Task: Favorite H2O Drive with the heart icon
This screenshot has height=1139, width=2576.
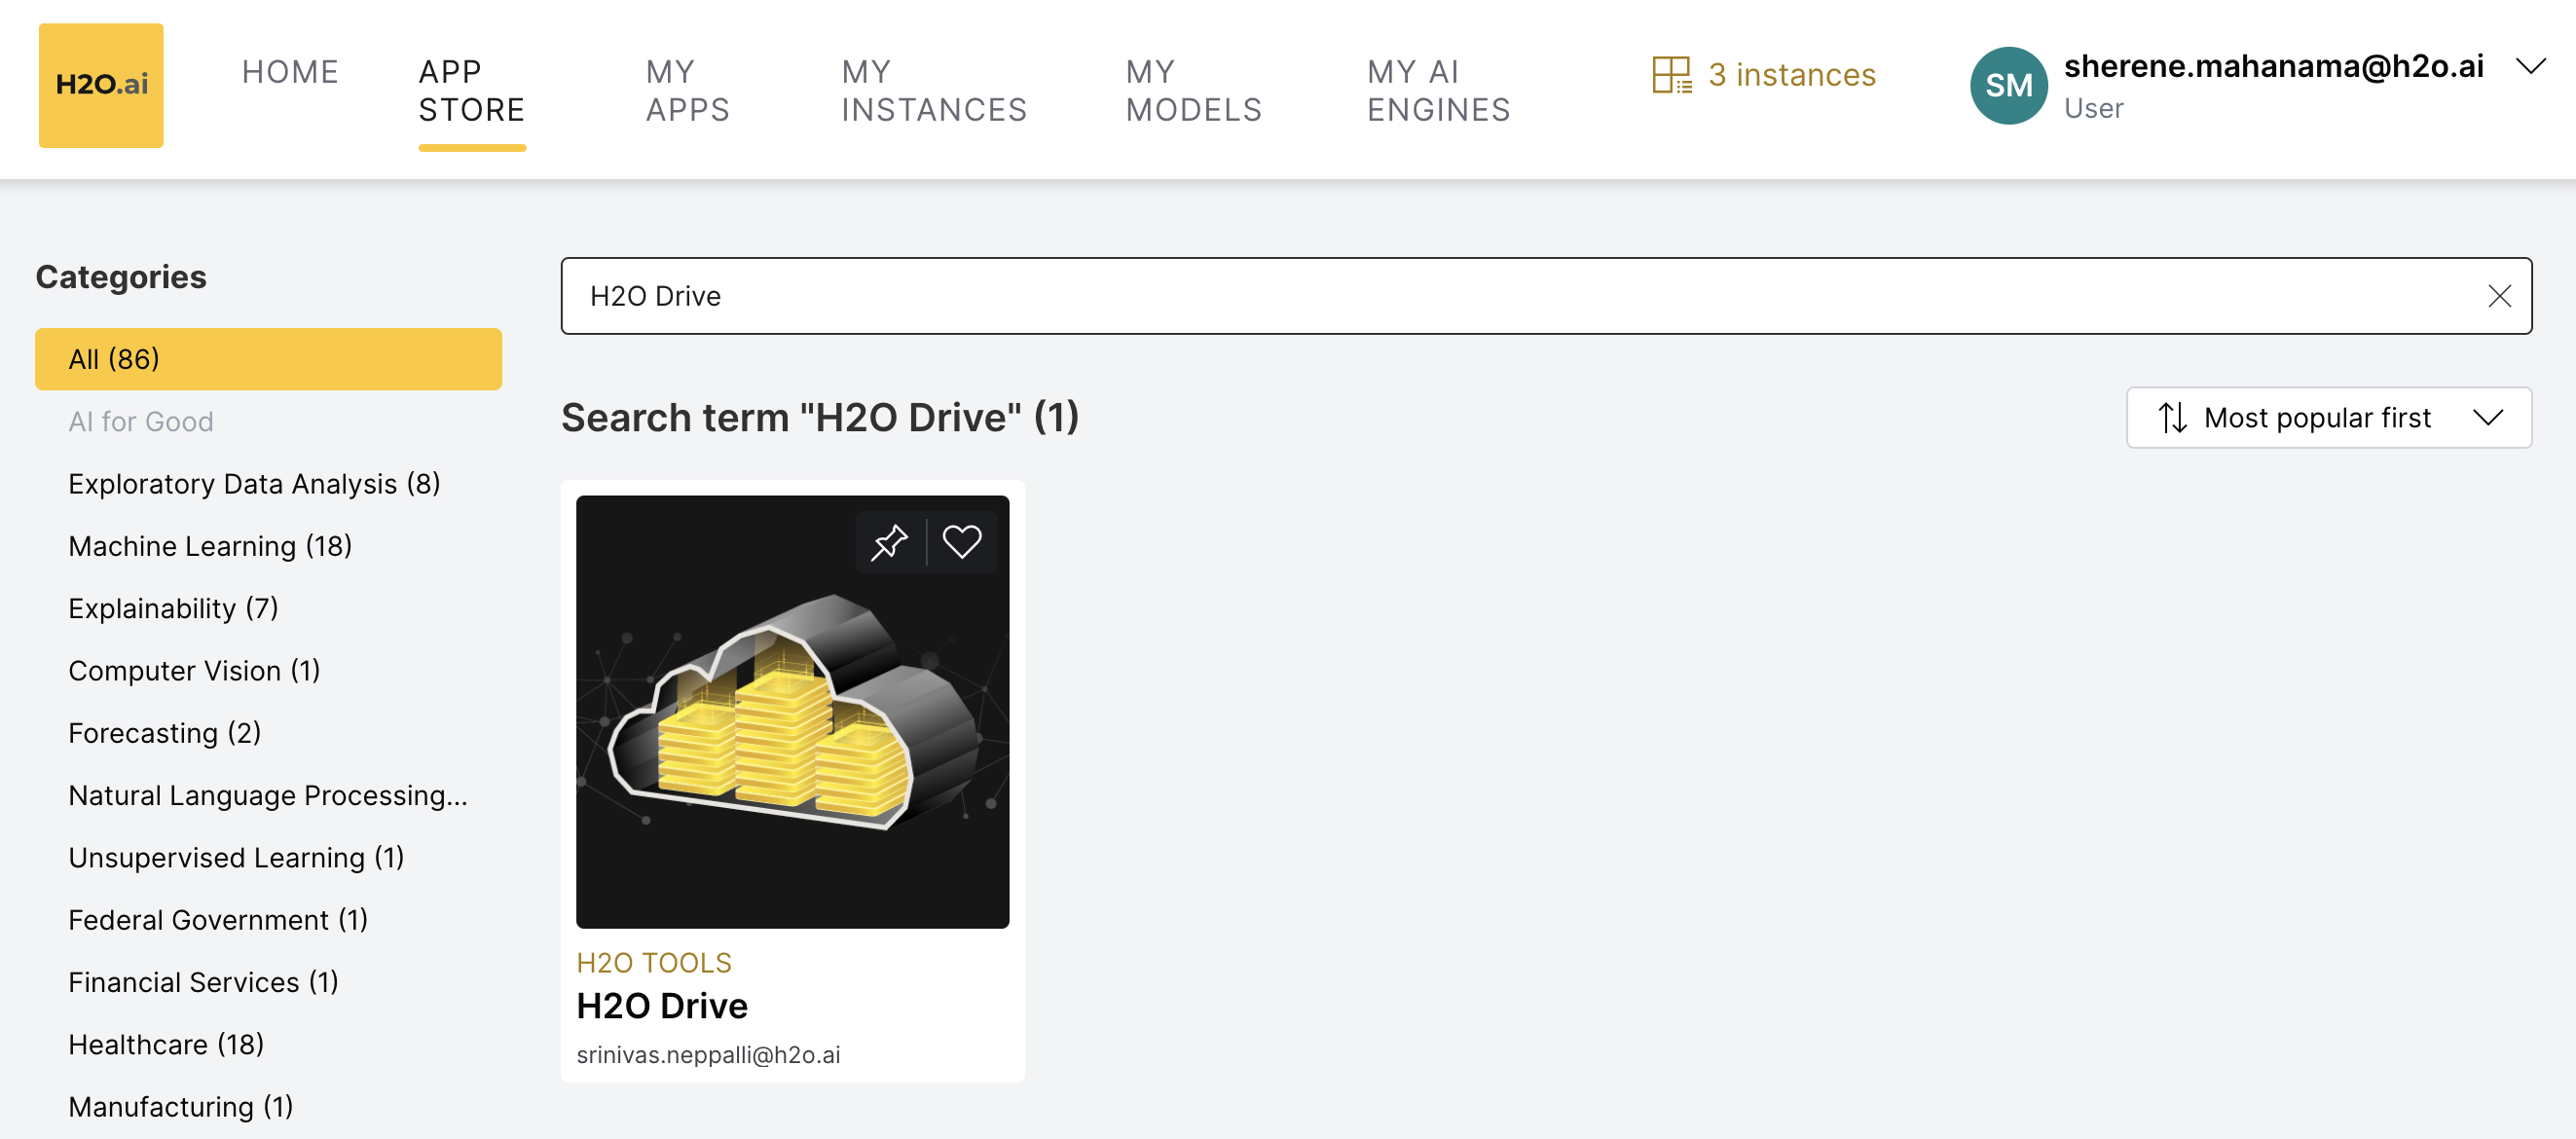Action: [x=962, y=543]
